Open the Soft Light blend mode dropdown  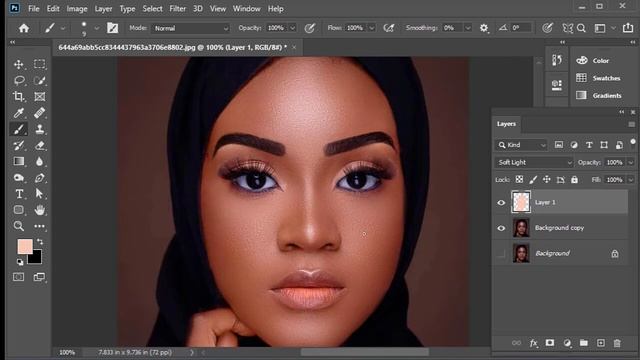point(534,162)
